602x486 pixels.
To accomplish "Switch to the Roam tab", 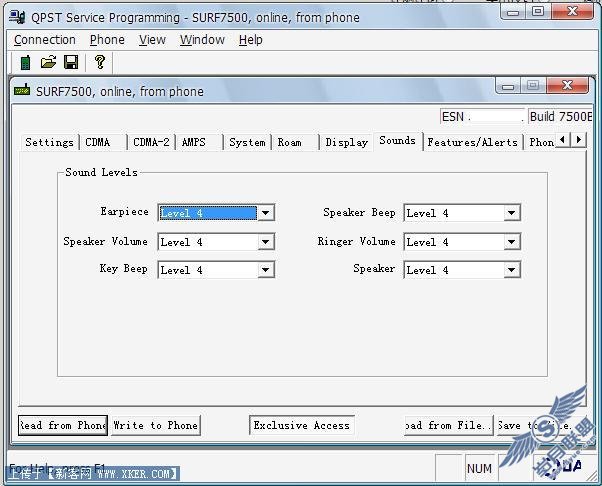I will 295,142.
